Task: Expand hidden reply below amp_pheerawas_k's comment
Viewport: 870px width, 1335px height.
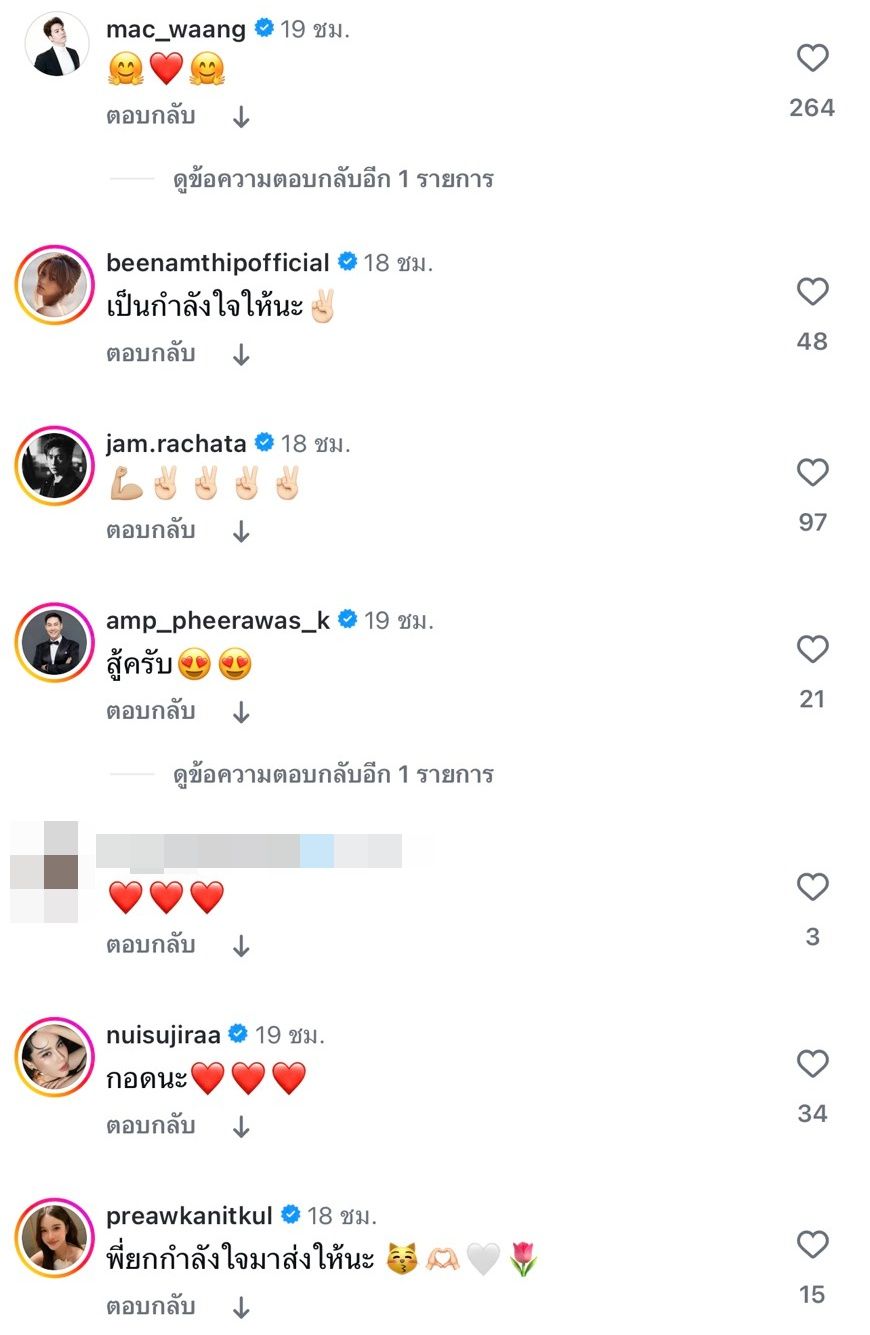Action: click(333, 775)
